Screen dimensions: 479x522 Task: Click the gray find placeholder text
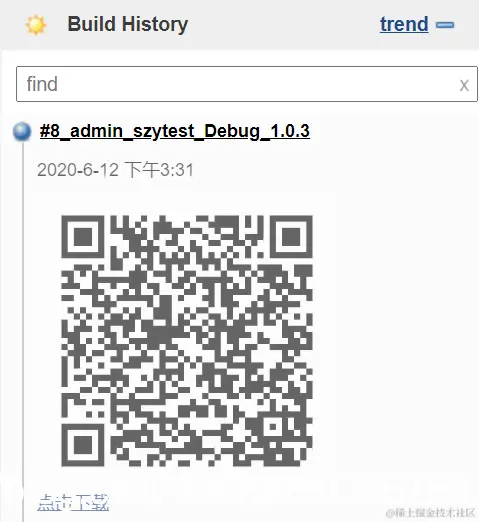coord(42,84)
